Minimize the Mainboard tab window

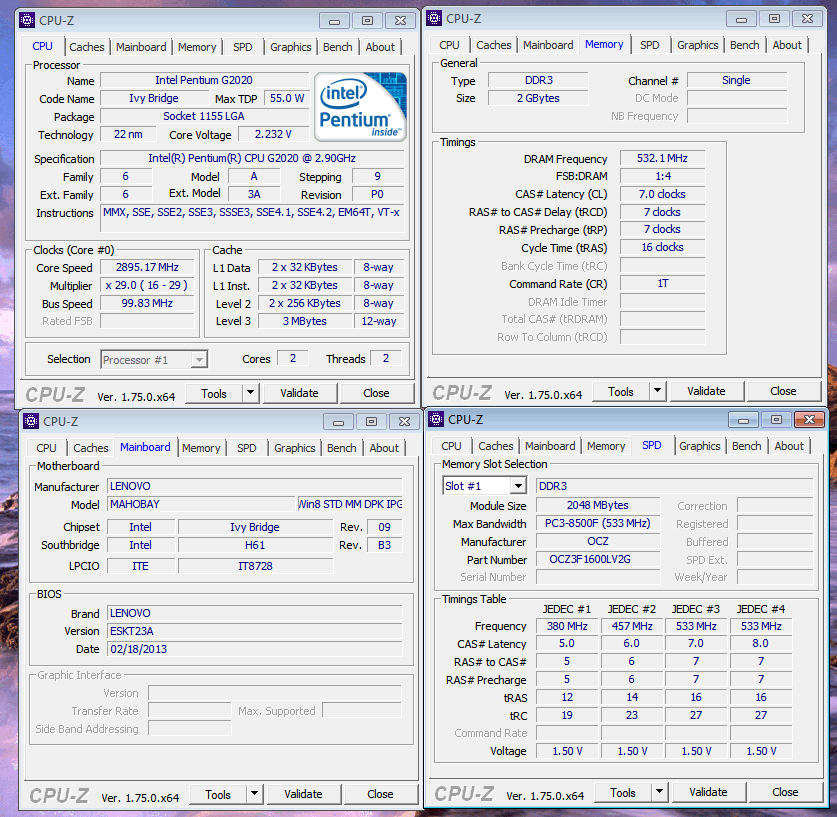(338, 422)
